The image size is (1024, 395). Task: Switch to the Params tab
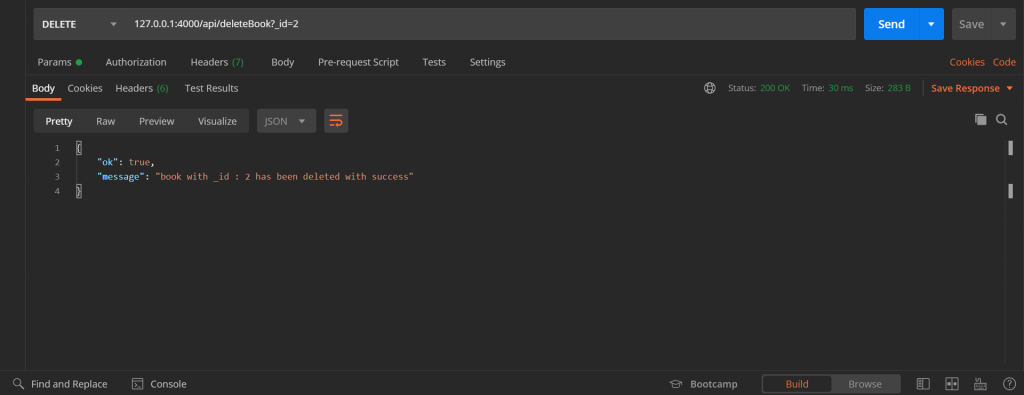(x=59, y=62)
